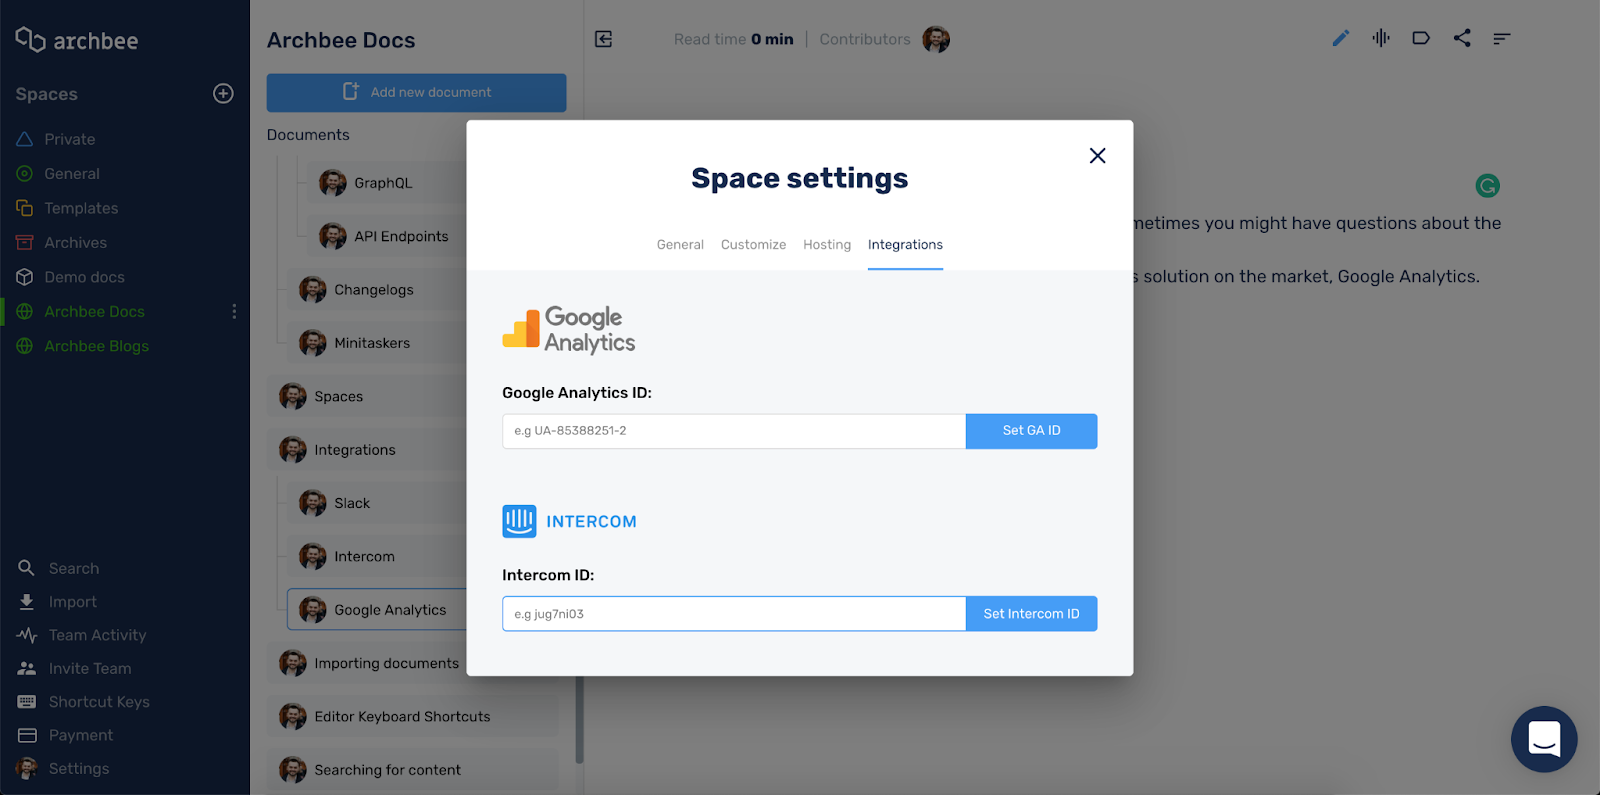Switch to the Customize tab

(753, 245)
